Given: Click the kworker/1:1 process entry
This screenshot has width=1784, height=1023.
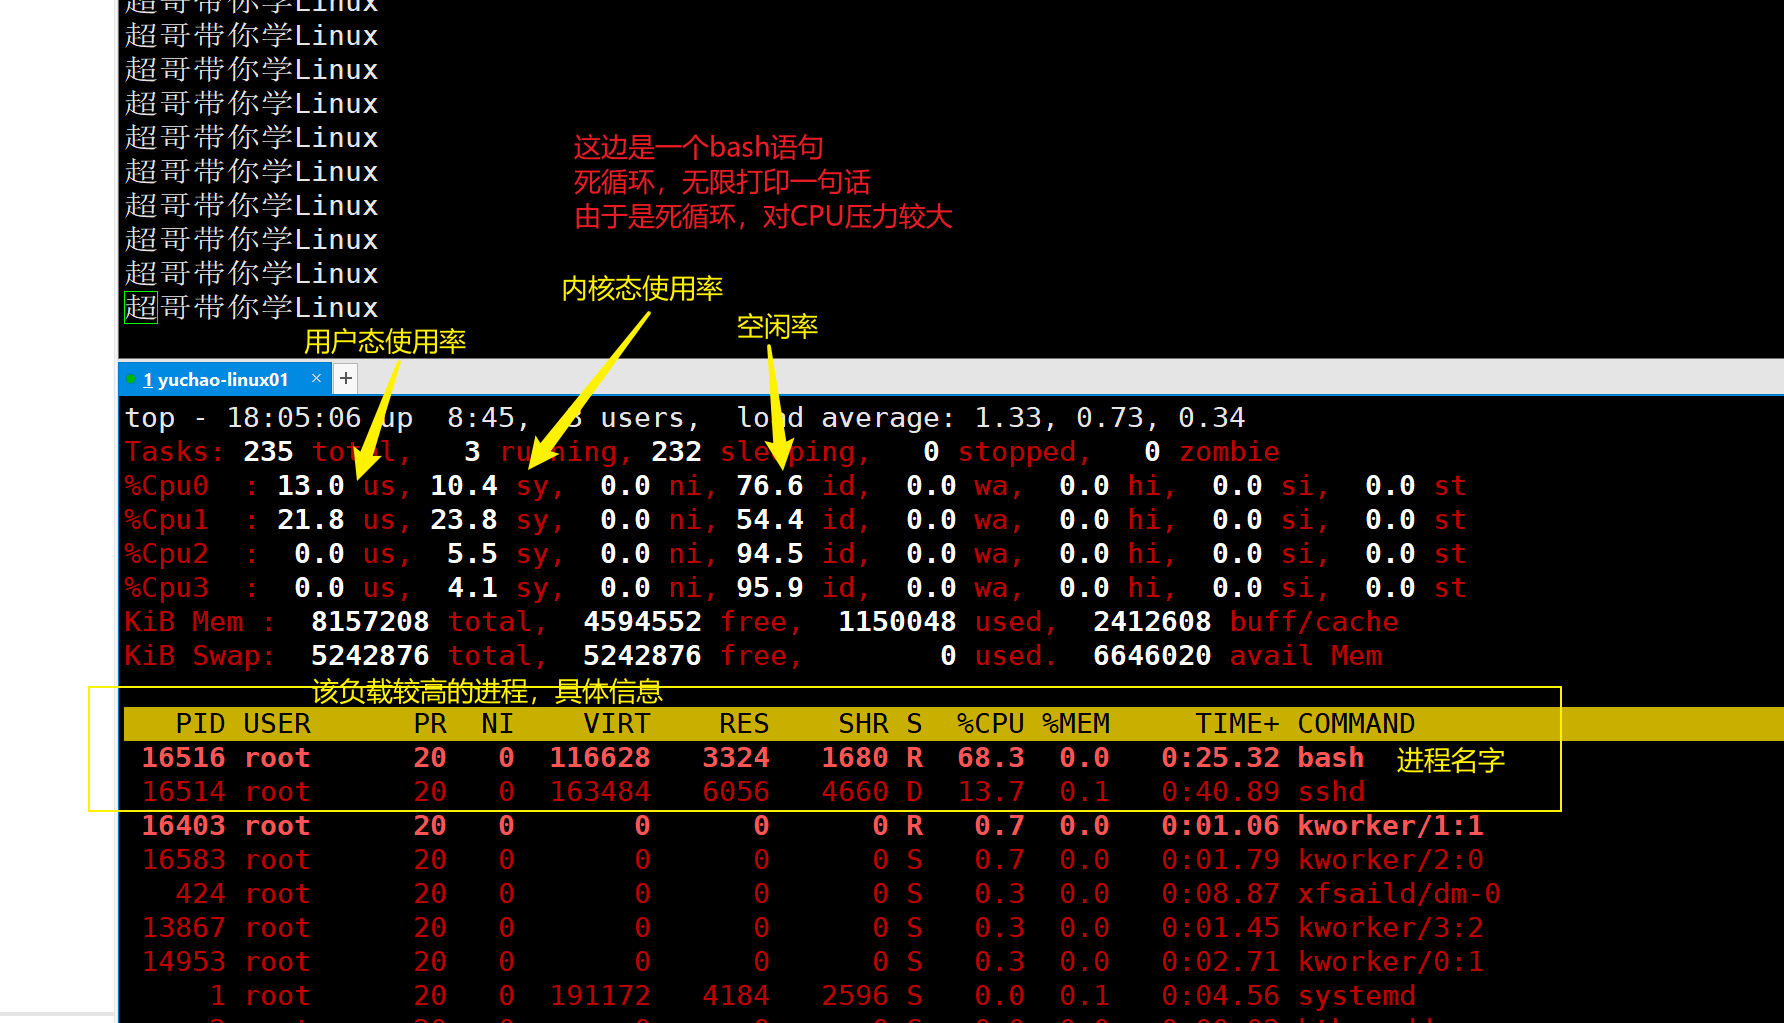Looking at the screenshot, I should pyautogui.click(x=1389, y=826).
